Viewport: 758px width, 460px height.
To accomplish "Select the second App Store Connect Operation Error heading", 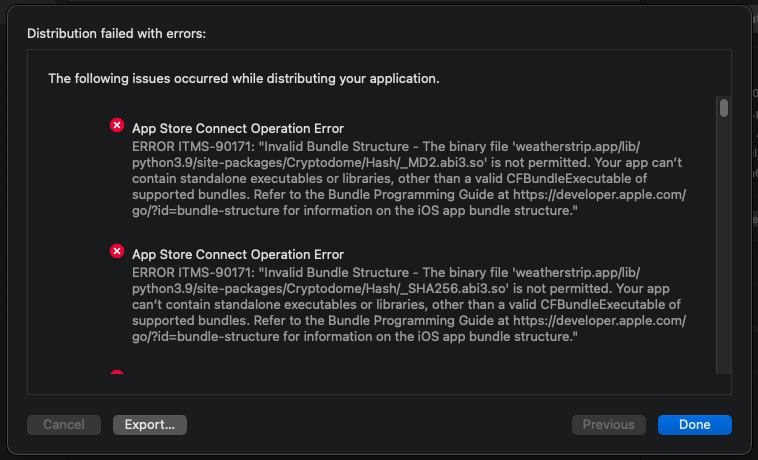I will pos(238,255).
